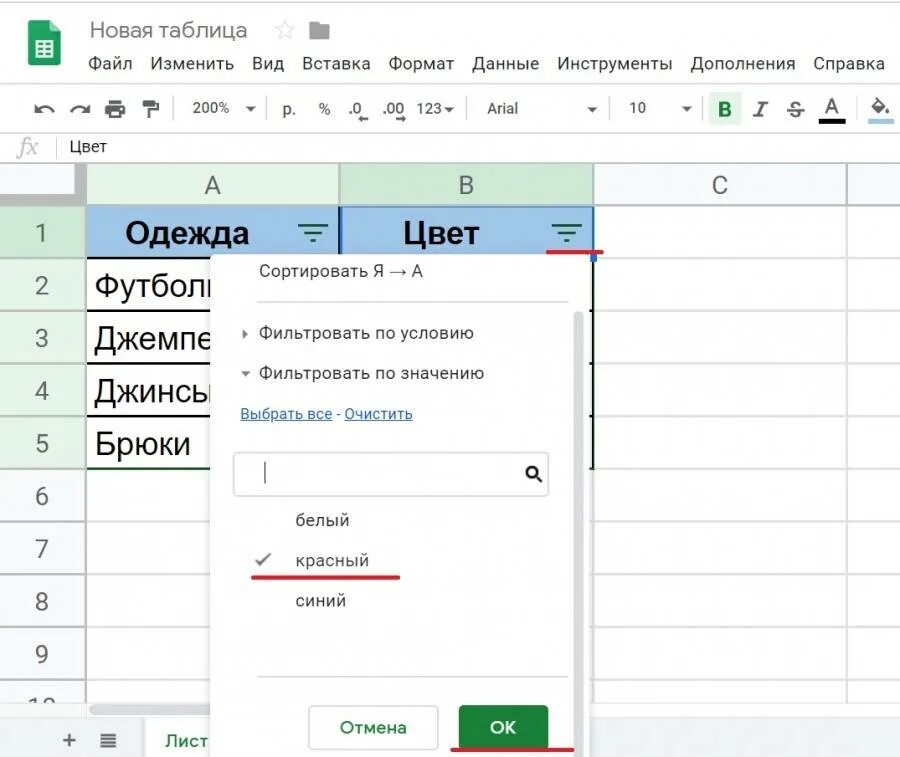Redo the last action
Viewport: 900px width, 757px height.
(x=80, y=108)
